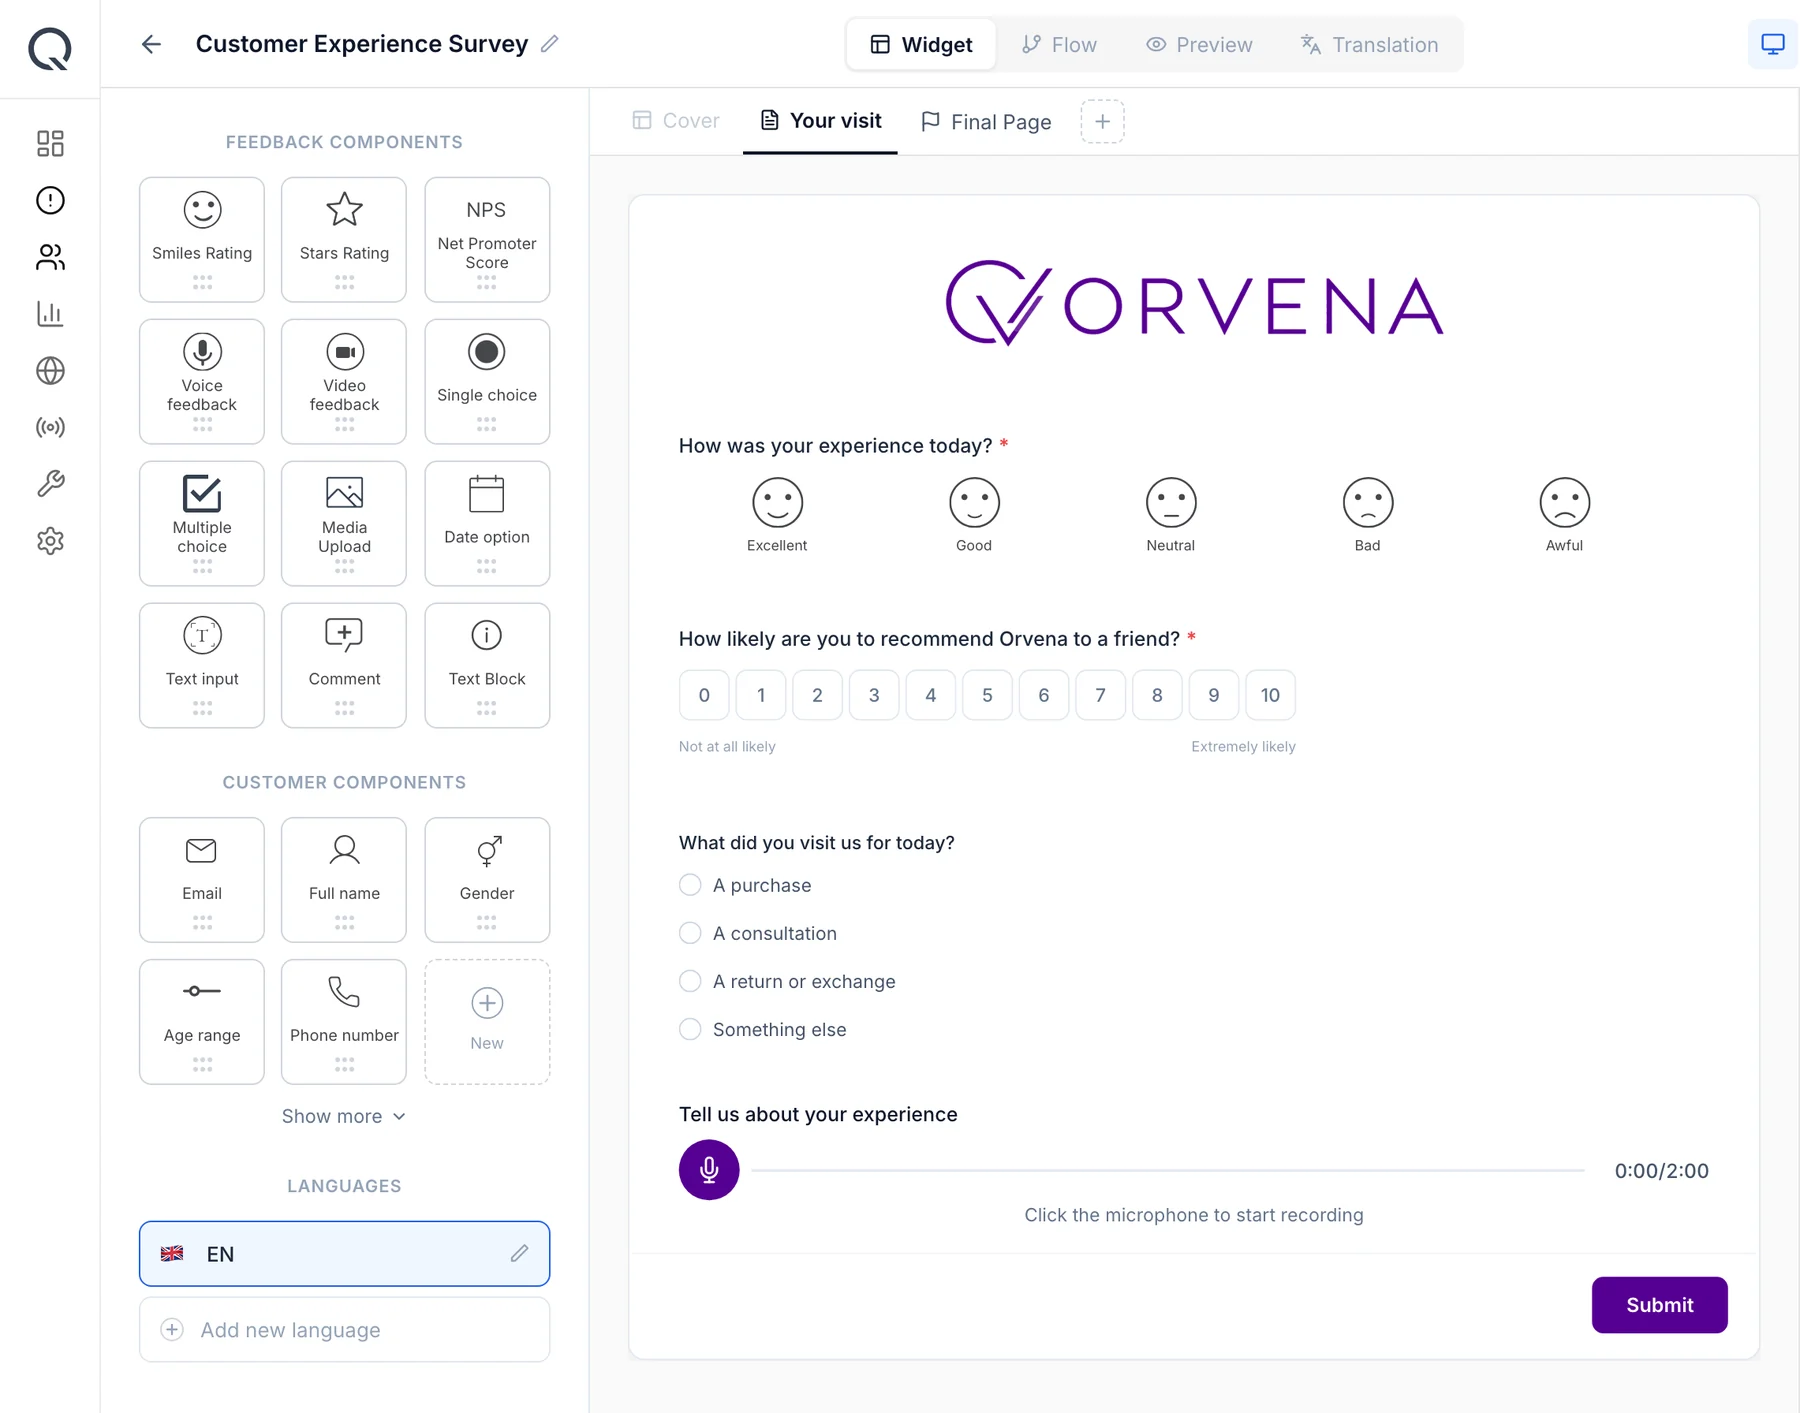Image resolution: width=1800 pixels, height=1413 pixels.
Task: Choose 'A return or exchange' radio option
Action: point(690,981)
